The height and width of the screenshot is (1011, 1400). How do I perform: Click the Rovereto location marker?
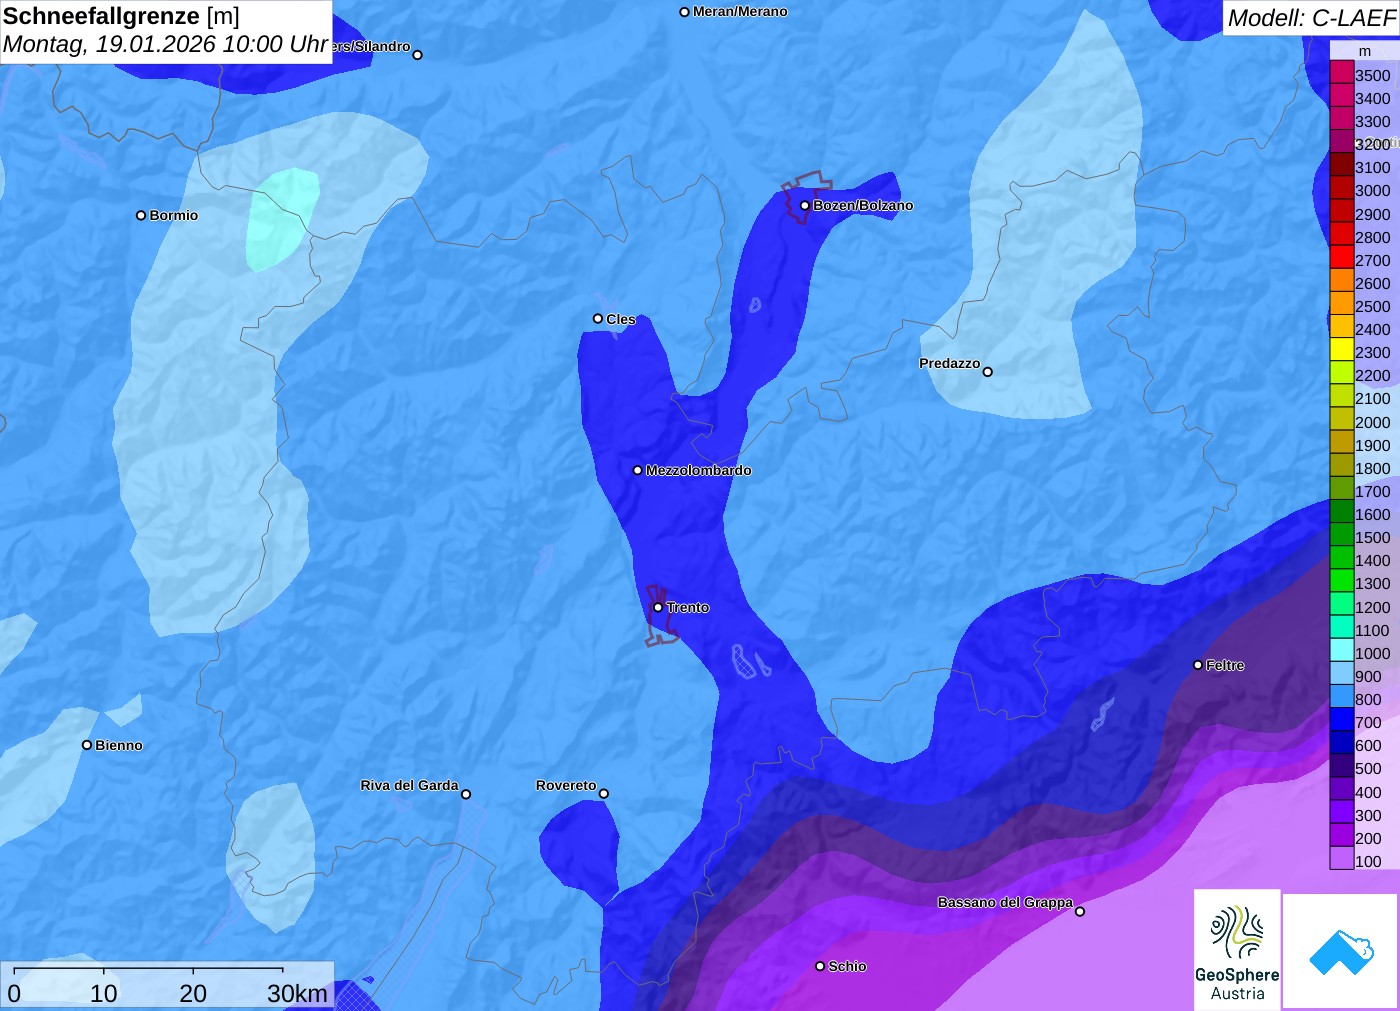603,794
